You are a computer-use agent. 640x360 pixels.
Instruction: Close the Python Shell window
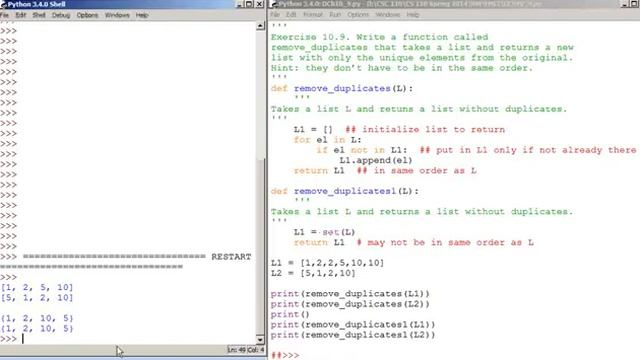pos(259,4)
